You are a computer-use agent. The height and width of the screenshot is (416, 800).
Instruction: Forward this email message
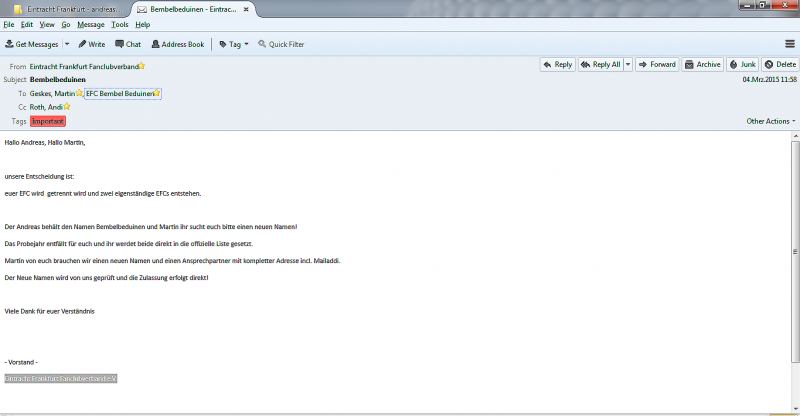coord(657,64)
